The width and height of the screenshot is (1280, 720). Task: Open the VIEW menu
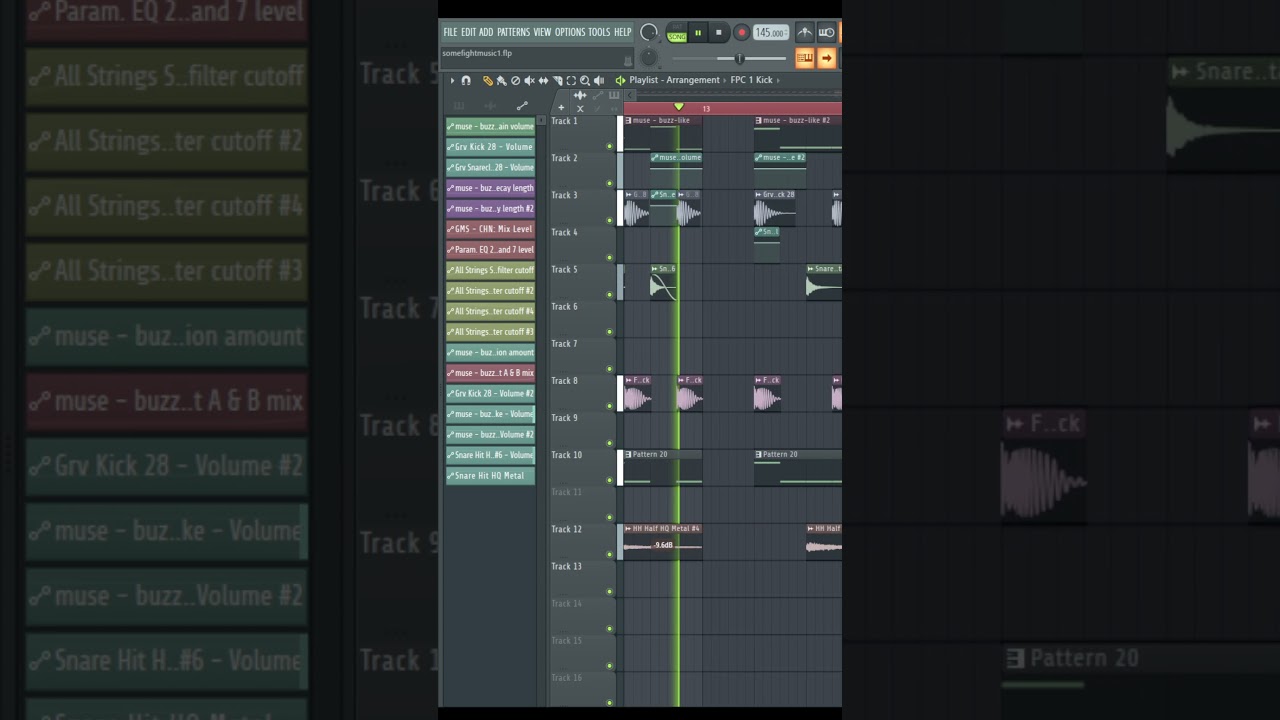point(542,32)
